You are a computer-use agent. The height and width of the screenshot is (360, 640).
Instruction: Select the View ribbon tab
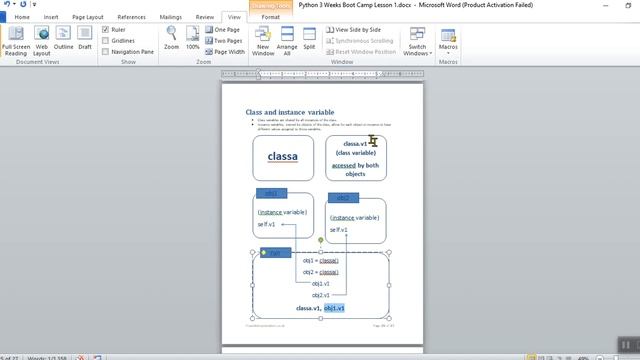[x=234, y=17]
